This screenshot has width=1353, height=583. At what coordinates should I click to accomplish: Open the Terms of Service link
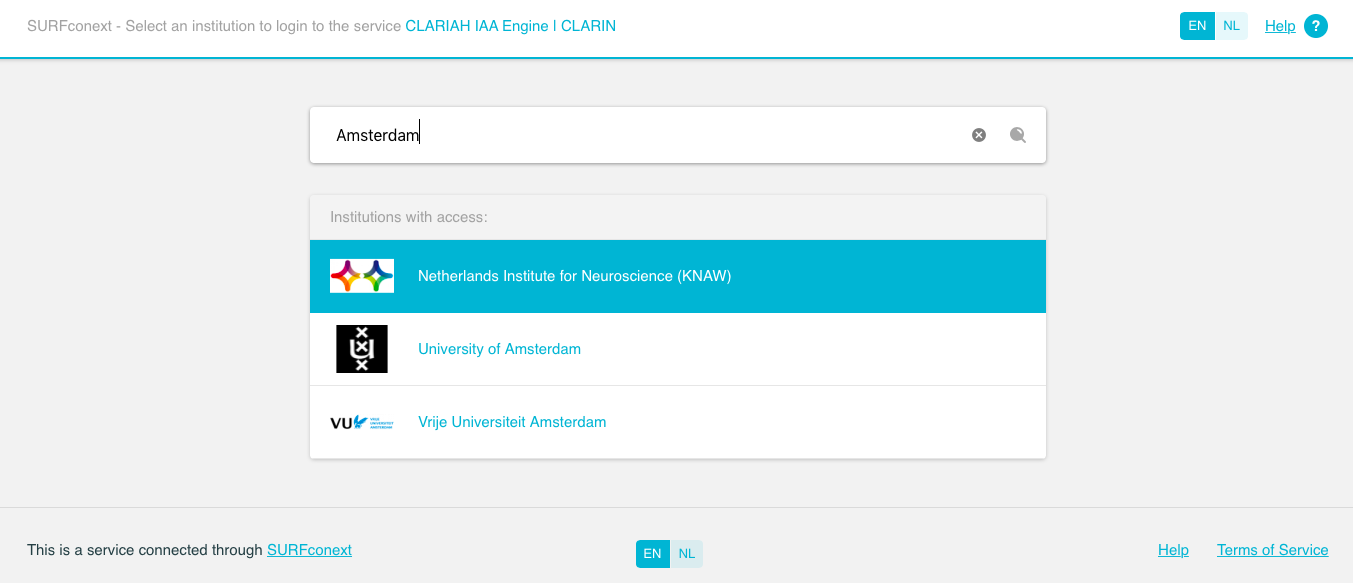pos(1272,550)
